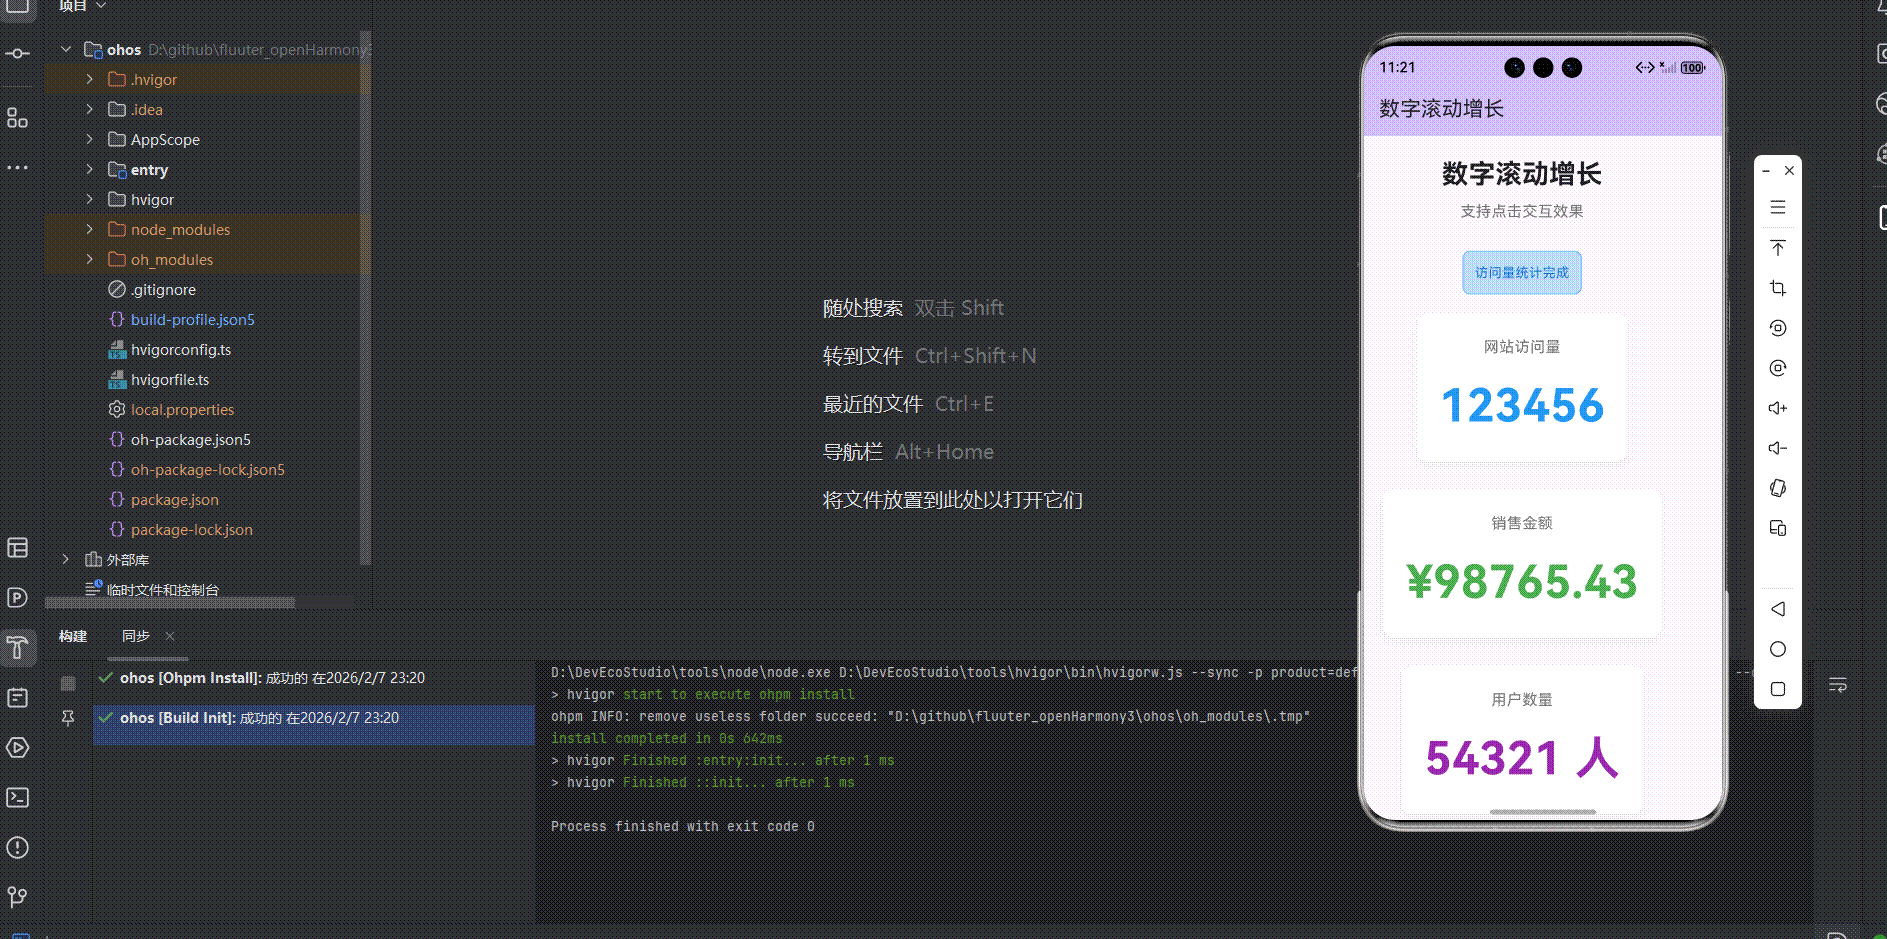Click the emulator rotate-left icon
1887x939 pixels.
tap(1778, 328)
